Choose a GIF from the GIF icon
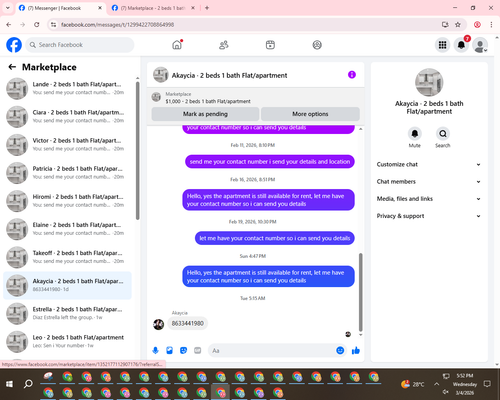500x400 pixels. [x=198, y=350]
